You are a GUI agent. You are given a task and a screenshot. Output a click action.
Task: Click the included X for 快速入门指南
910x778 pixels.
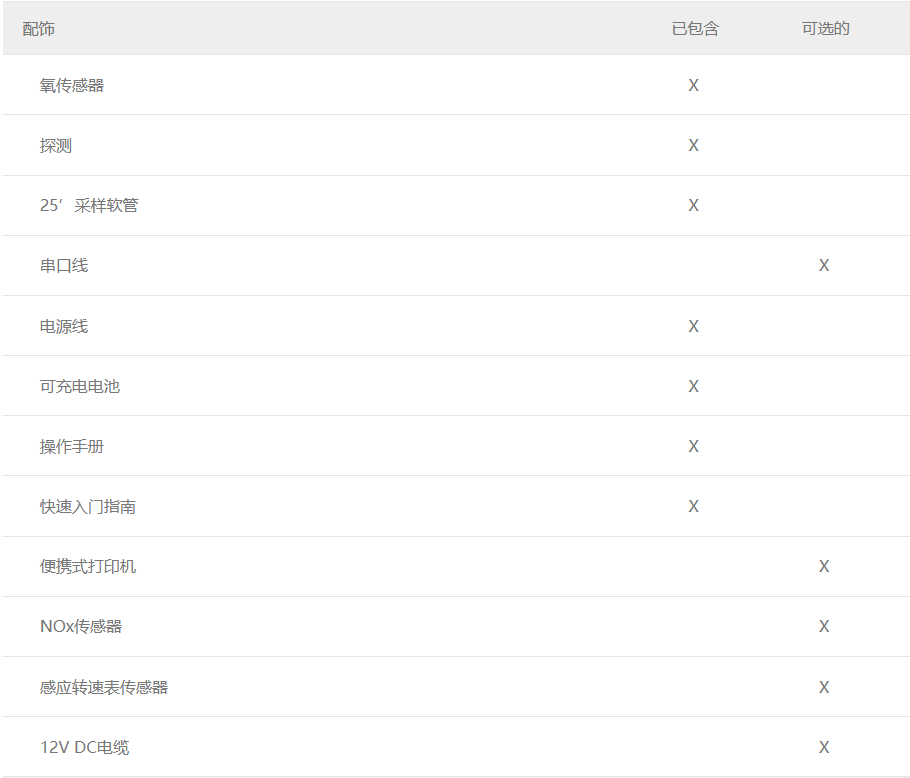click(x=694, y=506)
